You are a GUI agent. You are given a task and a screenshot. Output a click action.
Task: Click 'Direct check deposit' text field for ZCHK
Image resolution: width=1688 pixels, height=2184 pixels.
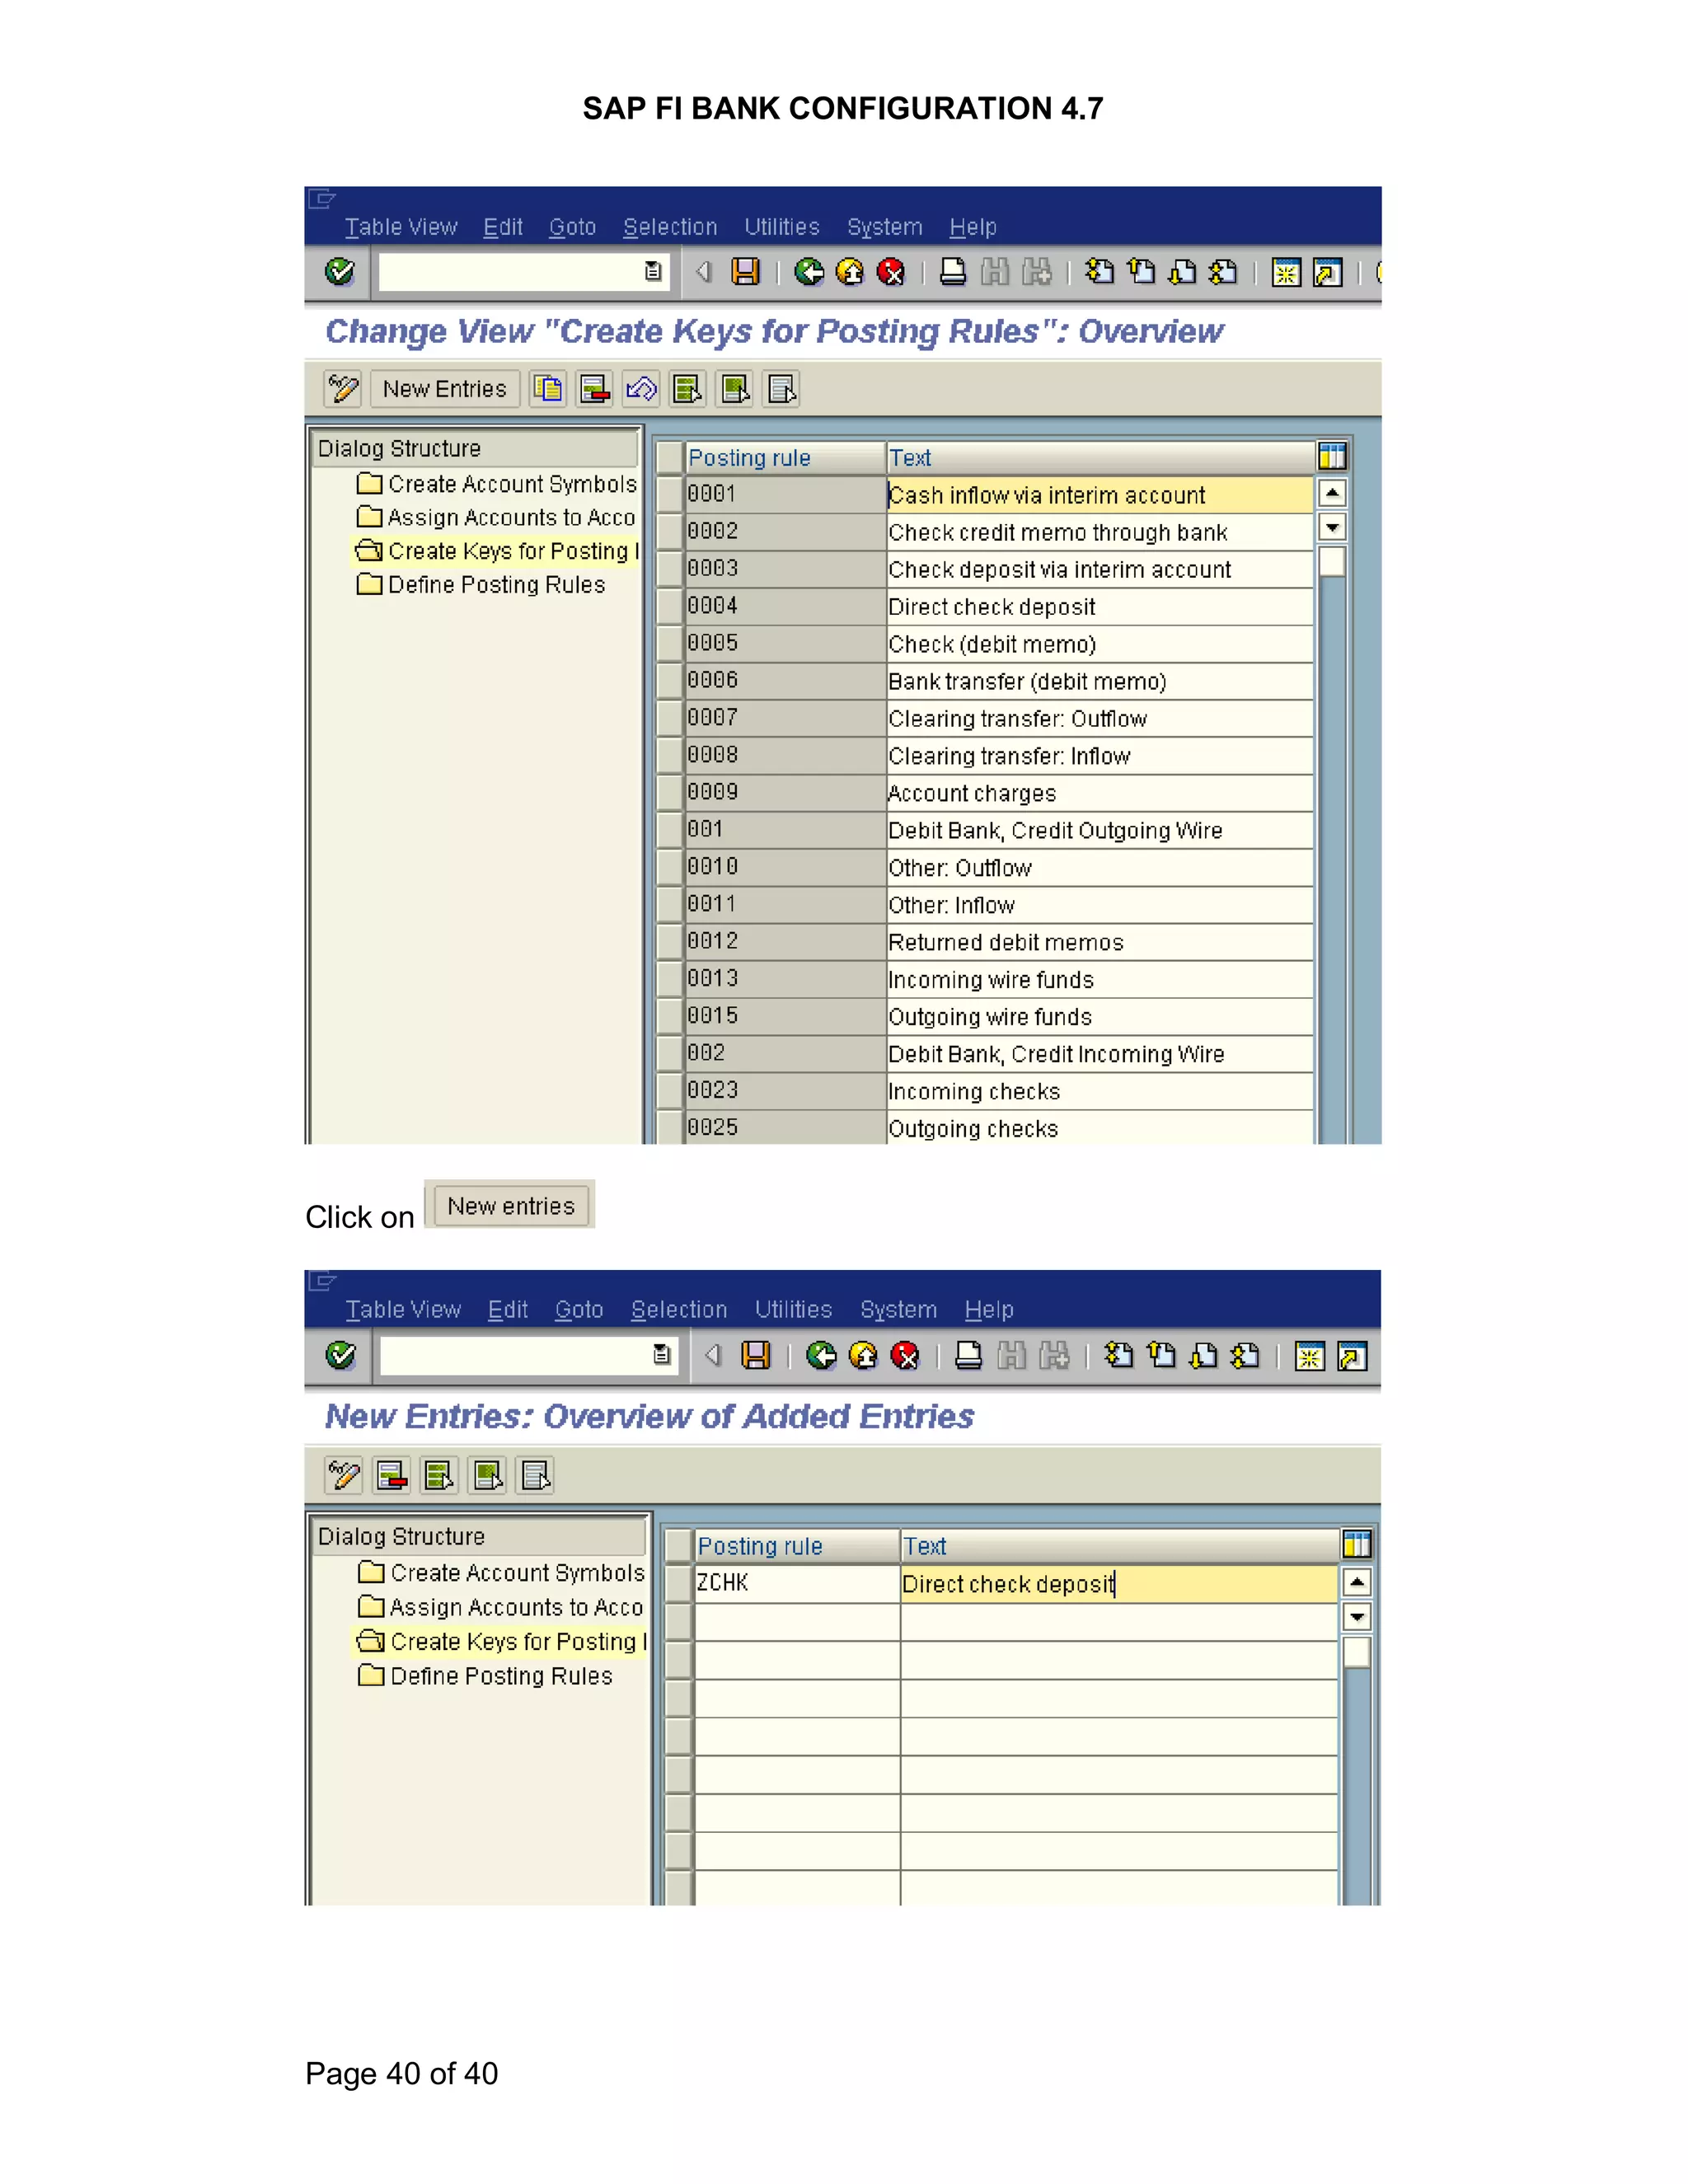tap(1119, 1584)
